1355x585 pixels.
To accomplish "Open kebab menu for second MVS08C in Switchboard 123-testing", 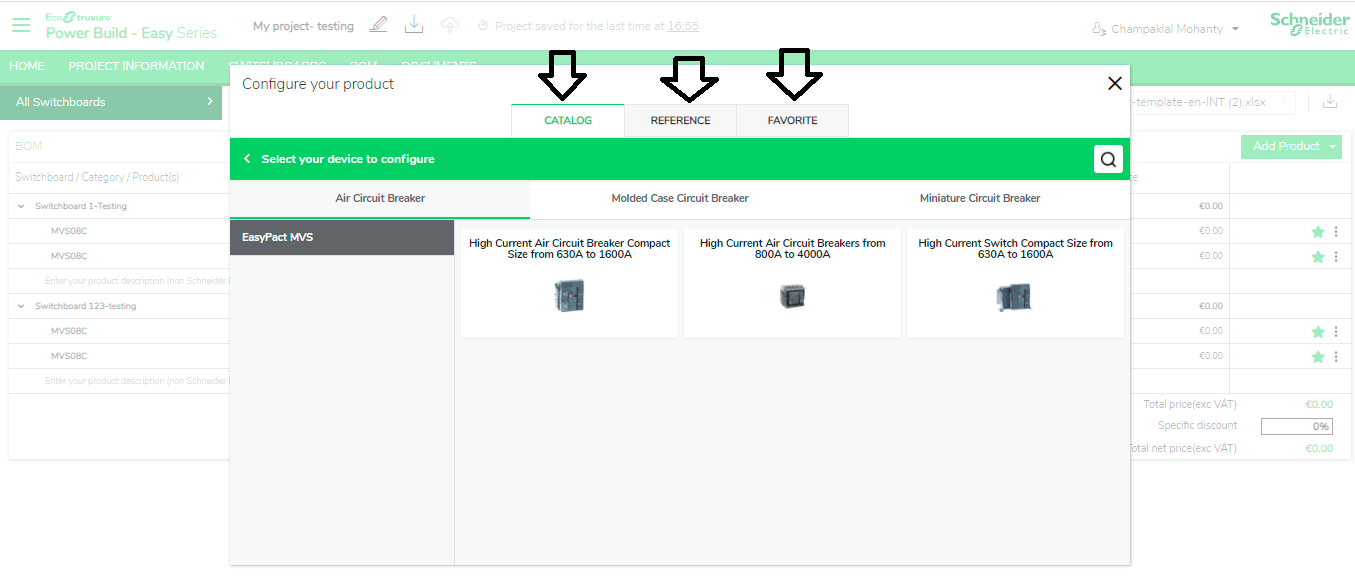I will (1336, 357).
